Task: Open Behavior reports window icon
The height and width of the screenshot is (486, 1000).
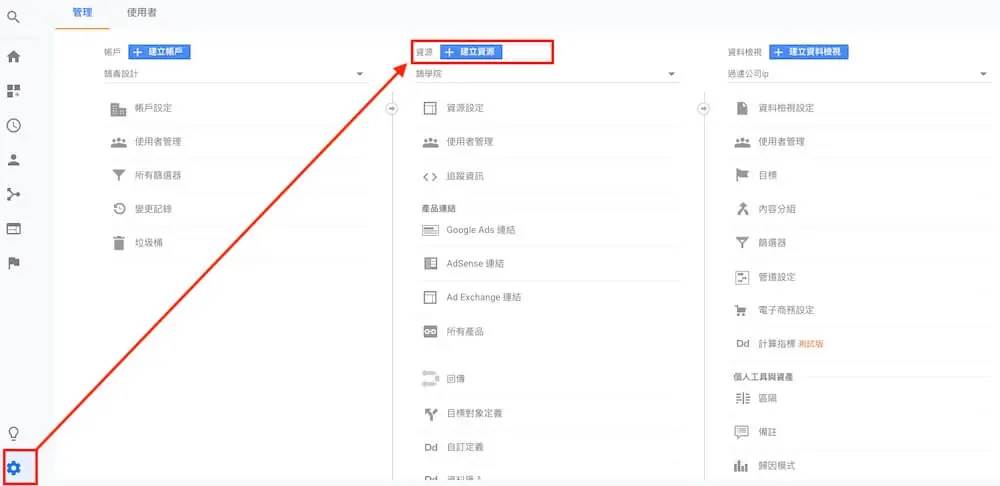Action: tap(13, 229)
